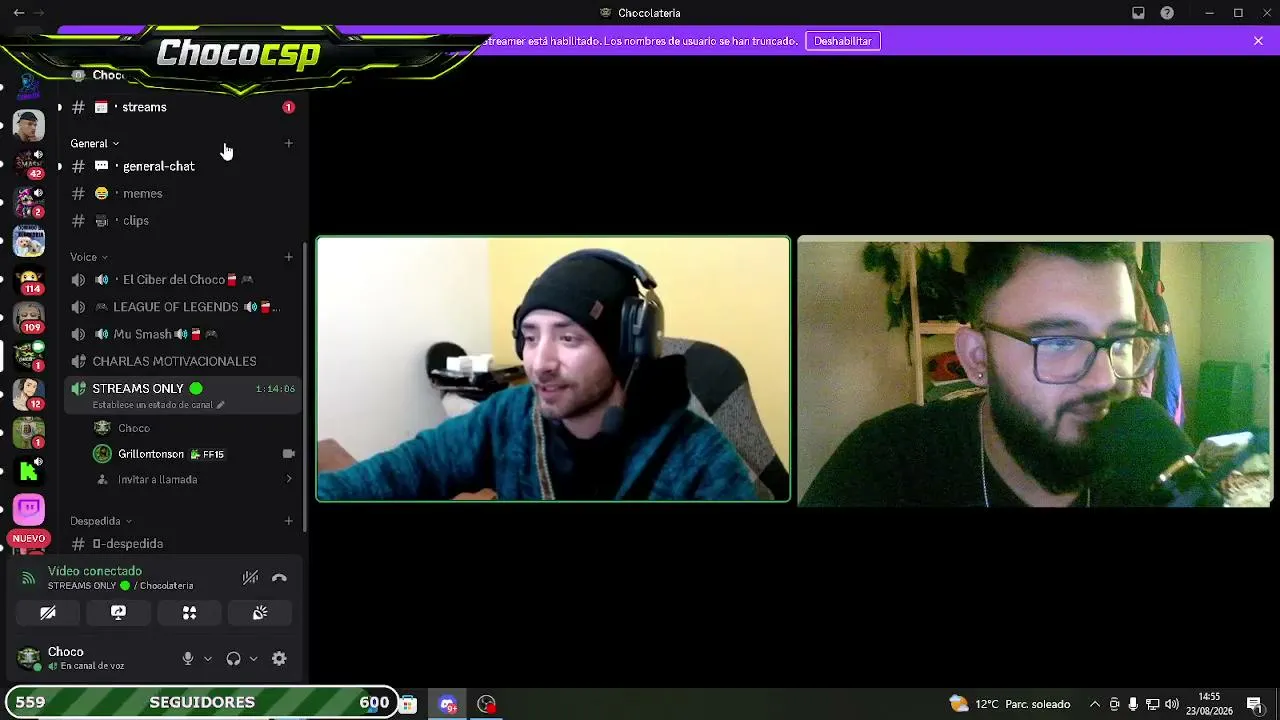Open the soundboard
This screenshot has height=720, width=1280.
pyautogui.click(x=260, y=613)
